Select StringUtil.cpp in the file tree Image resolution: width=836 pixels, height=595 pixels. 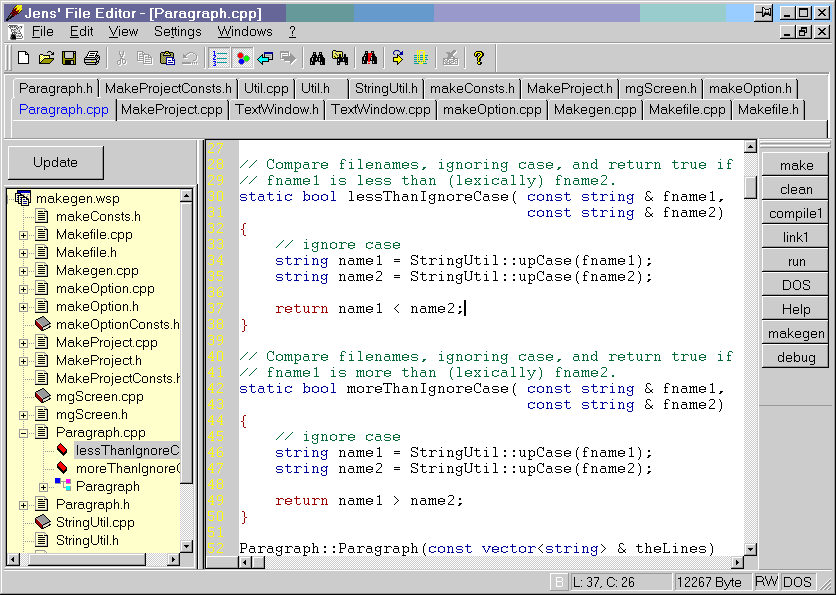pyautogui.click(x=95, y=522)
